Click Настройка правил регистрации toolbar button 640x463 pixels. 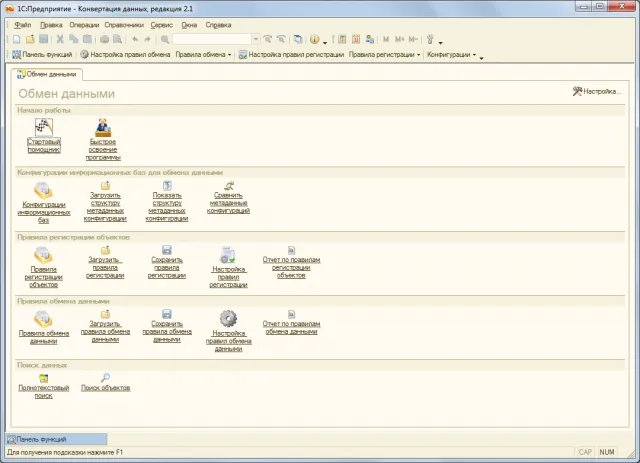click(291, 55)
